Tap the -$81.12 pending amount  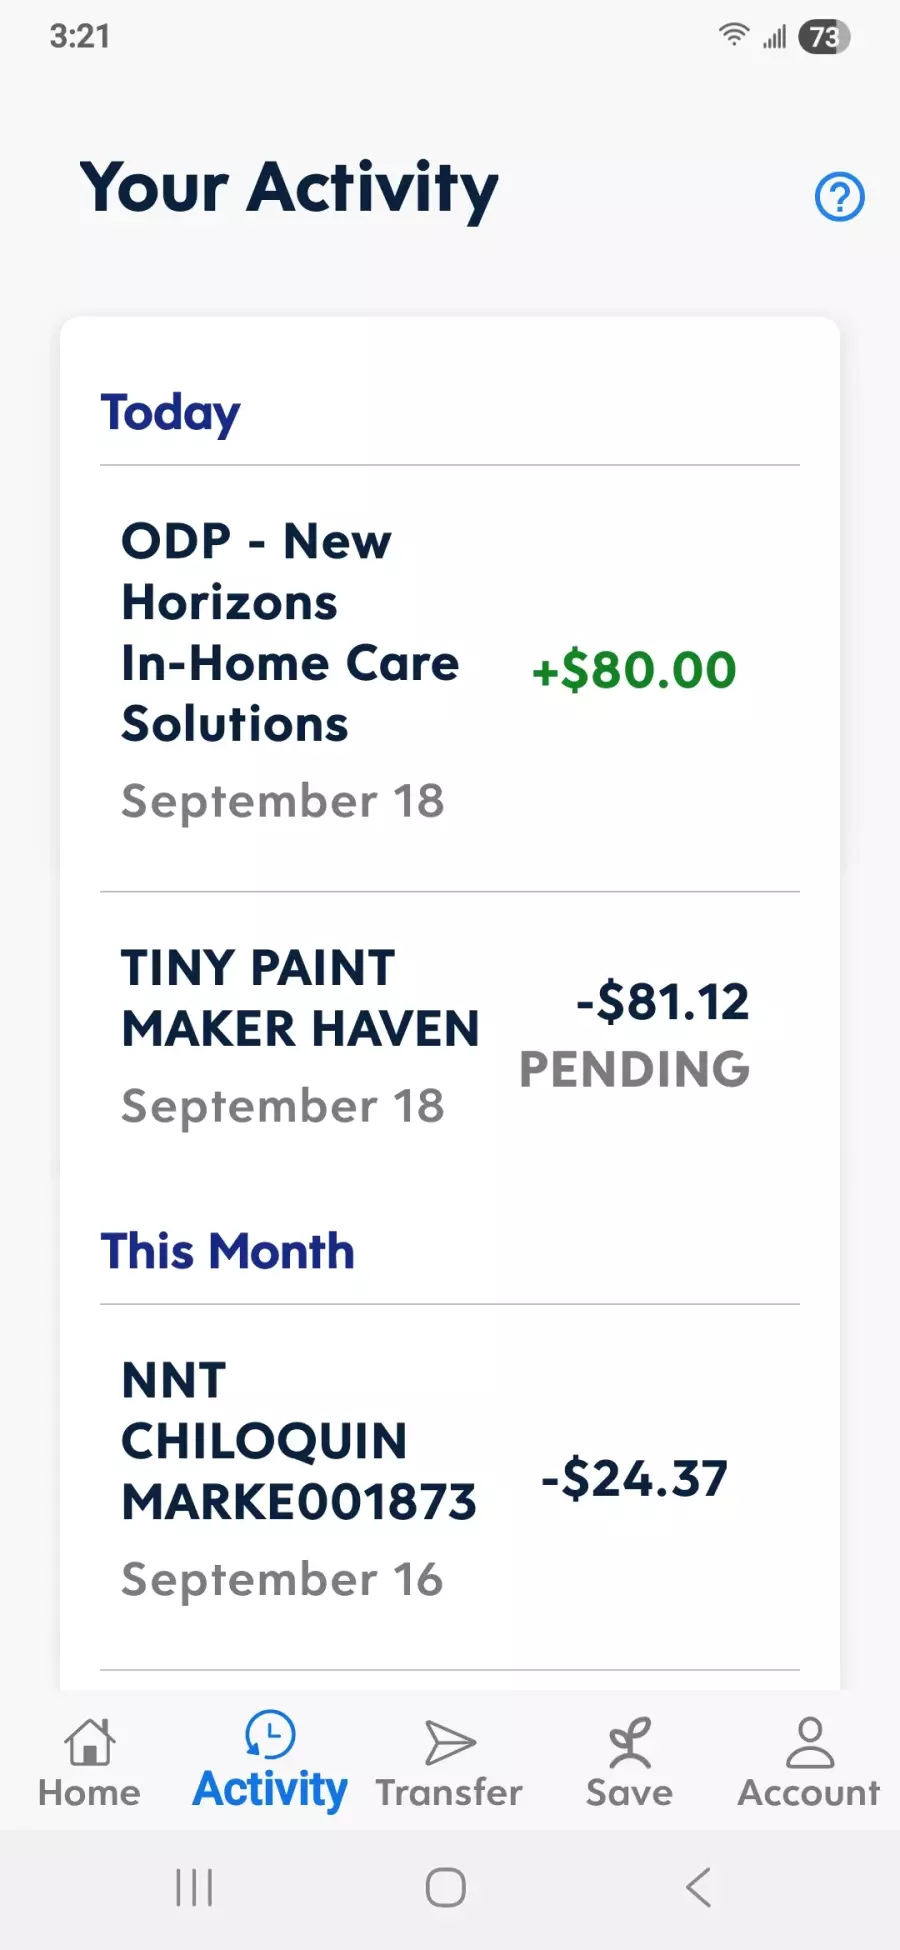[x=662, y=1002]
